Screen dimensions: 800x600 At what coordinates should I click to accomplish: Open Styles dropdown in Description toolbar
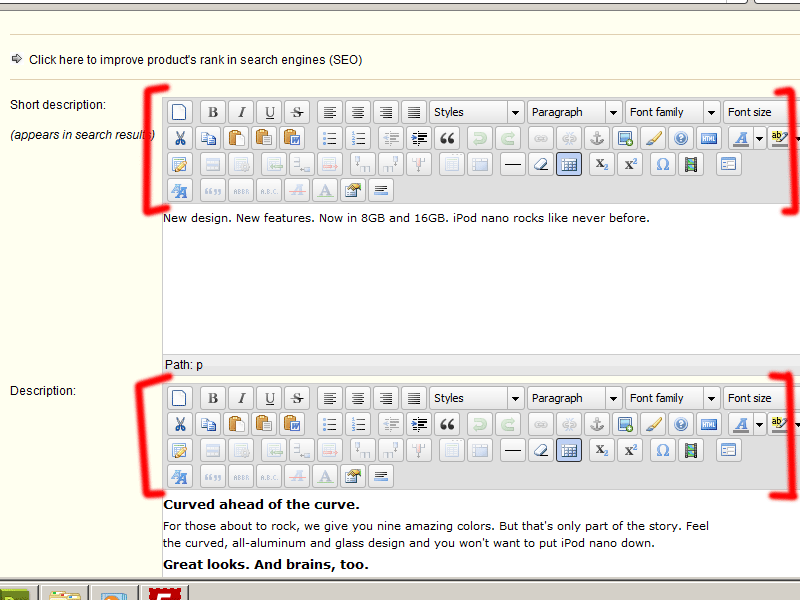pos(477,398)
